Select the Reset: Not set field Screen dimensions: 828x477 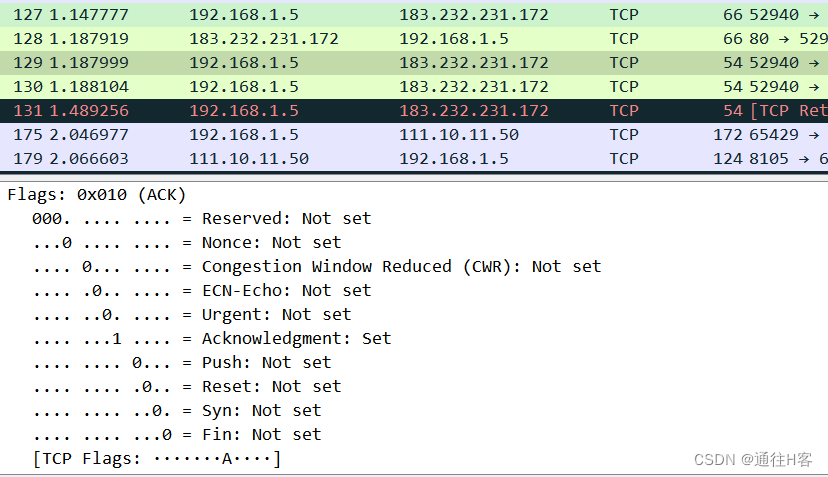coord(271,386)
